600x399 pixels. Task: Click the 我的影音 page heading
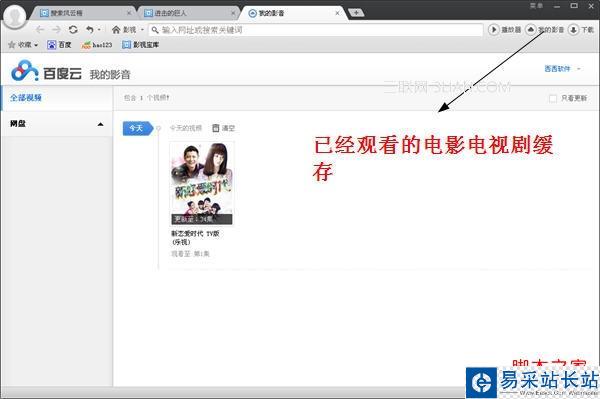[x=110, y=74]
